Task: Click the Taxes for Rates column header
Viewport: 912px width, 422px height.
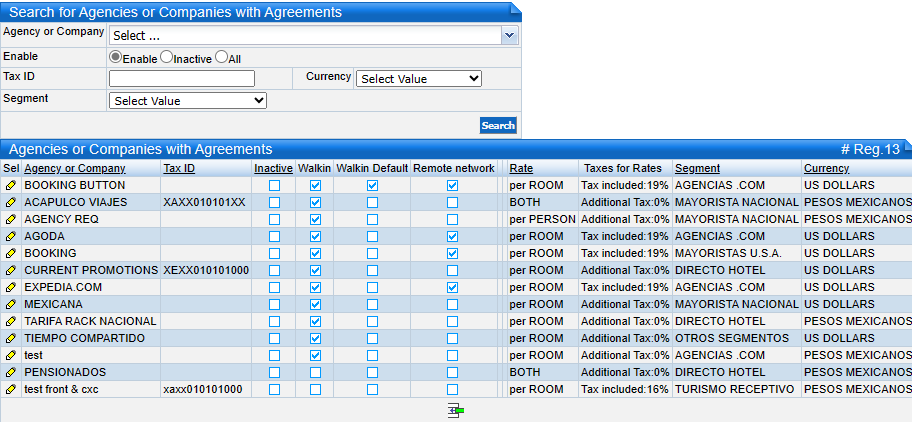Action: click(x=623, y=169)
